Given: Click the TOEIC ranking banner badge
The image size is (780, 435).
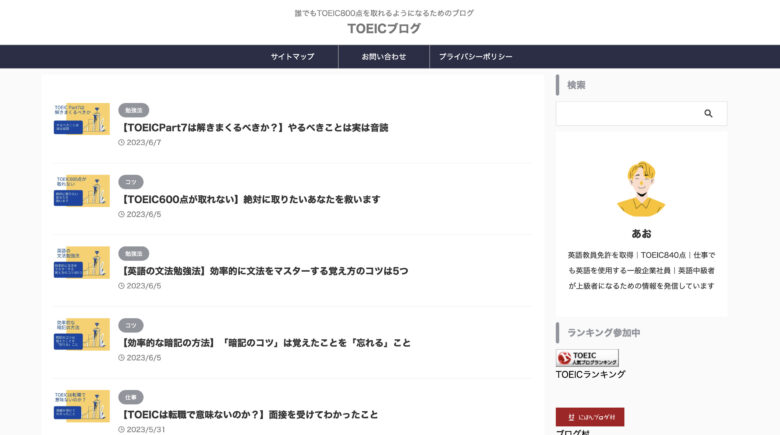Looking at the screenshot, I should [x=587, y=357].
